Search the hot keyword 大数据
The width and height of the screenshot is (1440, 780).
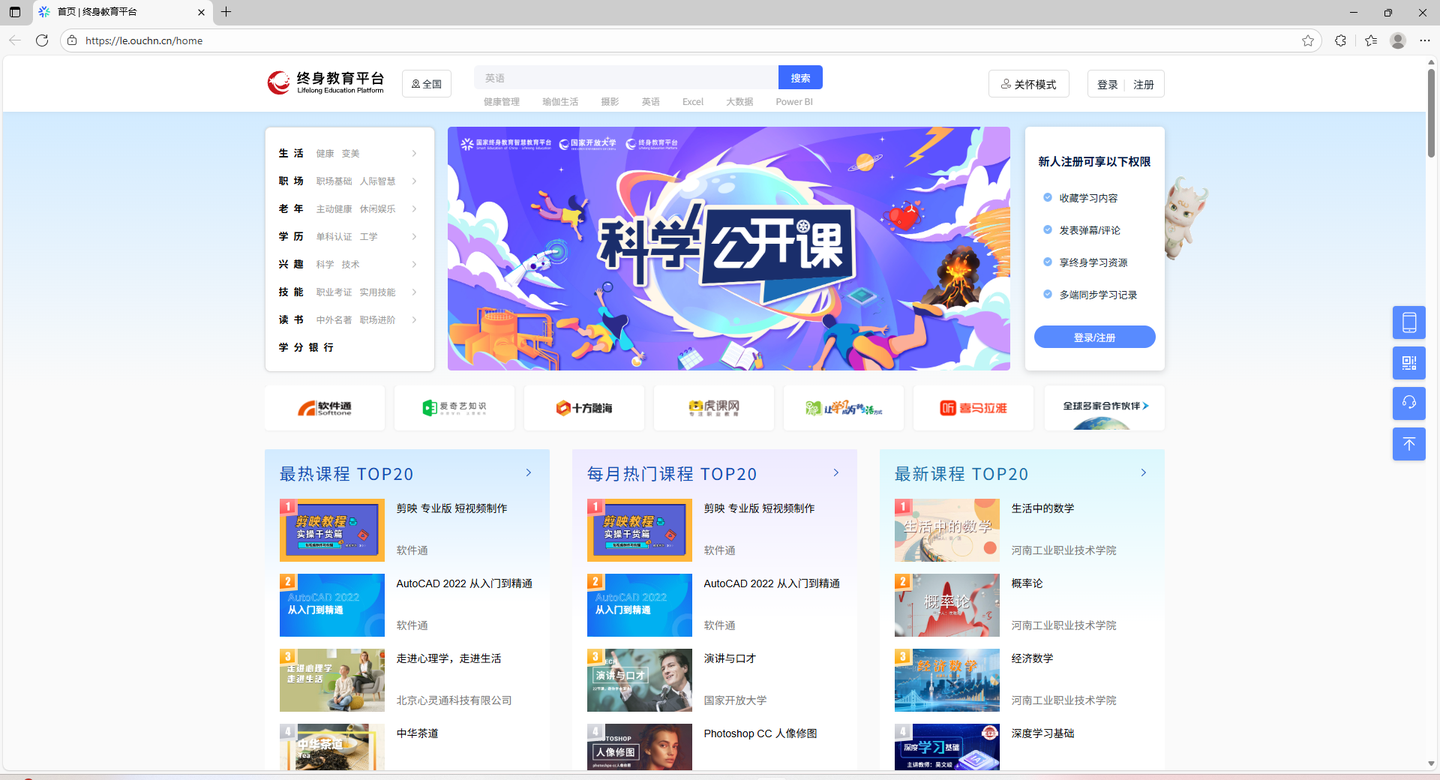pyautogui.click(x=740, y=102)
